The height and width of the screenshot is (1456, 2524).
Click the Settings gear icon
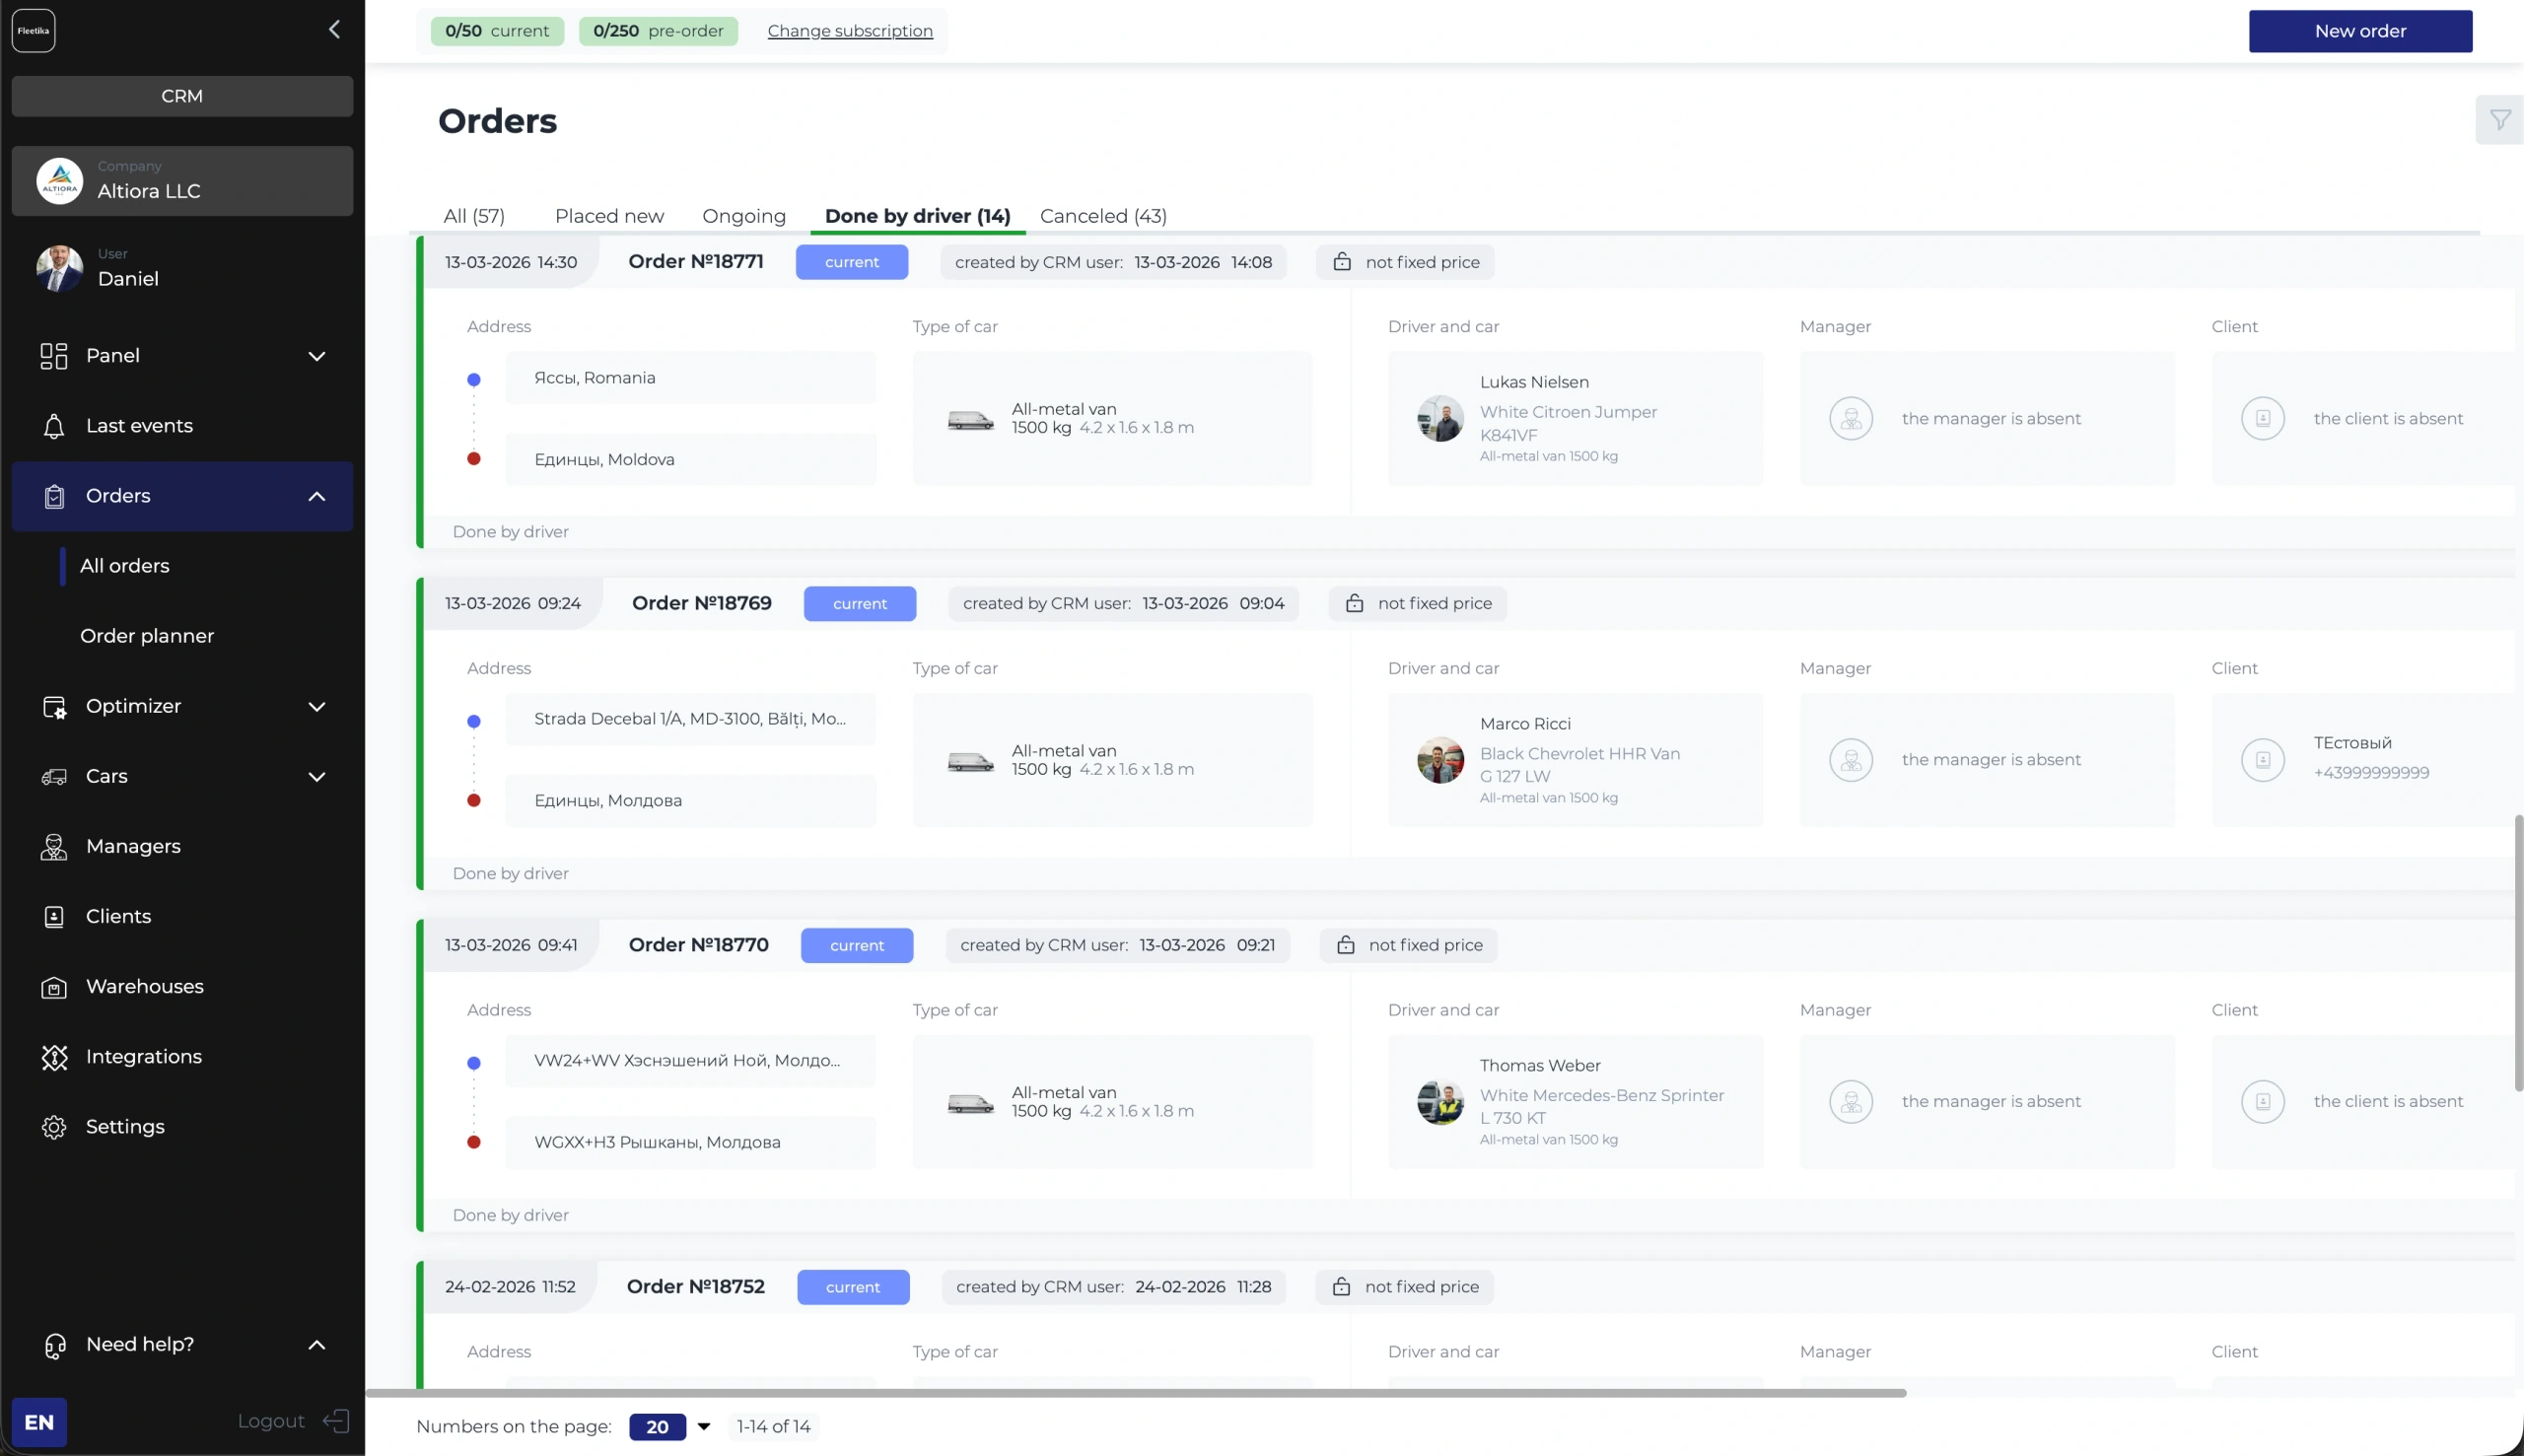(x=54, y=1127)
